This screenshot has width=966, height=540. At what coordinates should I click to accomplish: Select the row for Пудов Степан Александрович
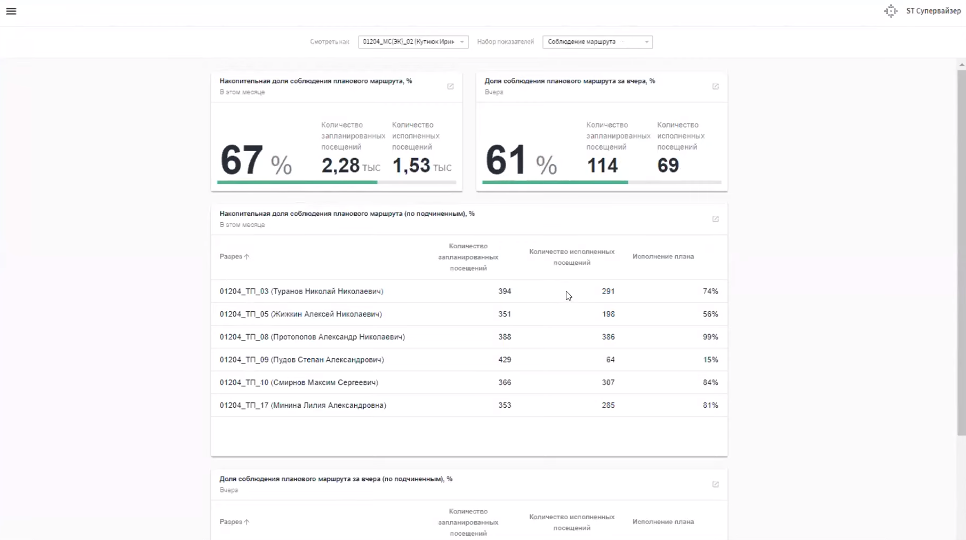(301, 360)
